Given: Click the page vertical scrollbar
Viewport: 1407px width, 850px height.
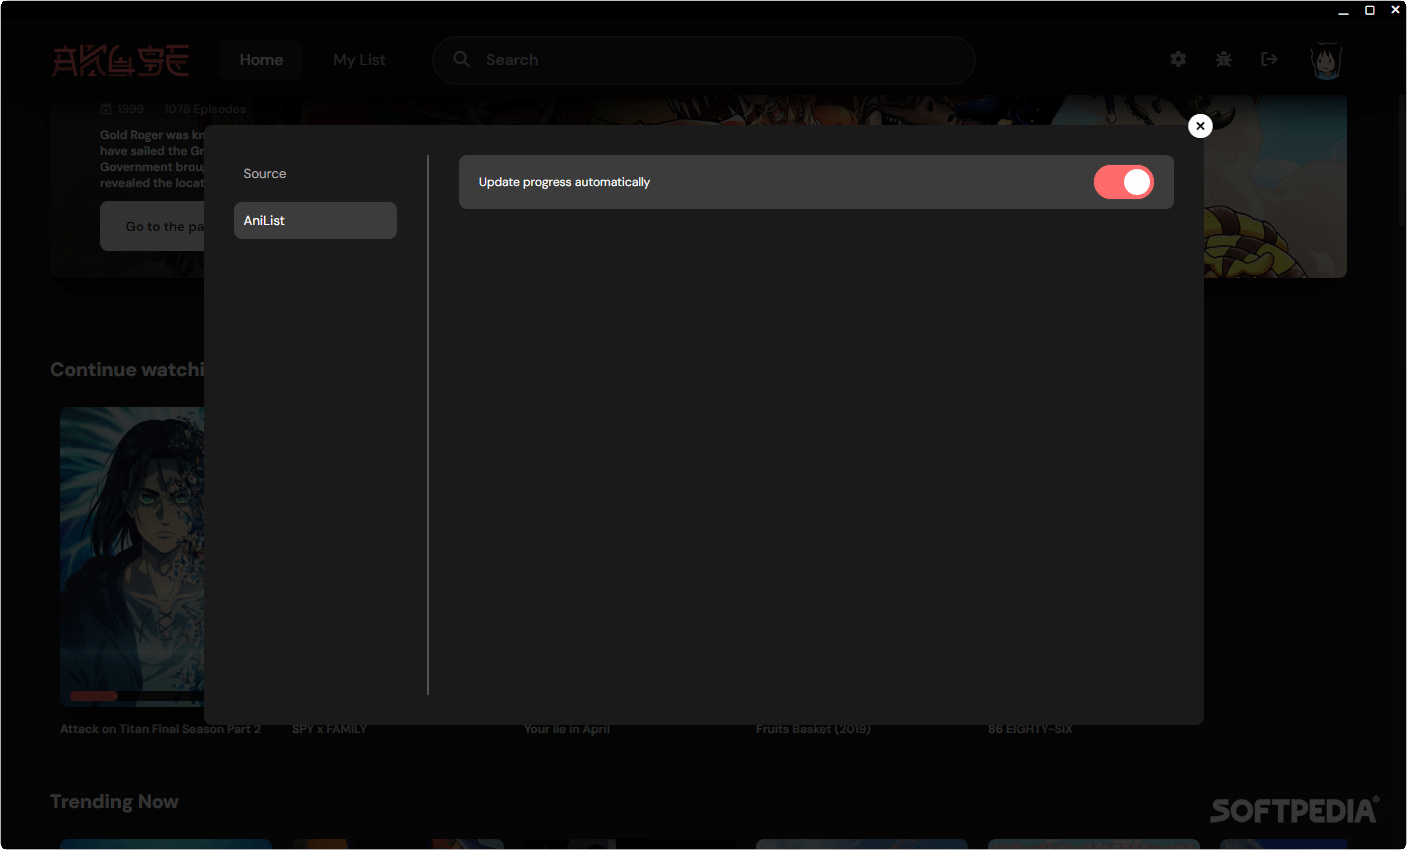Looking at the screenshot, I should tap(1400, 161).
